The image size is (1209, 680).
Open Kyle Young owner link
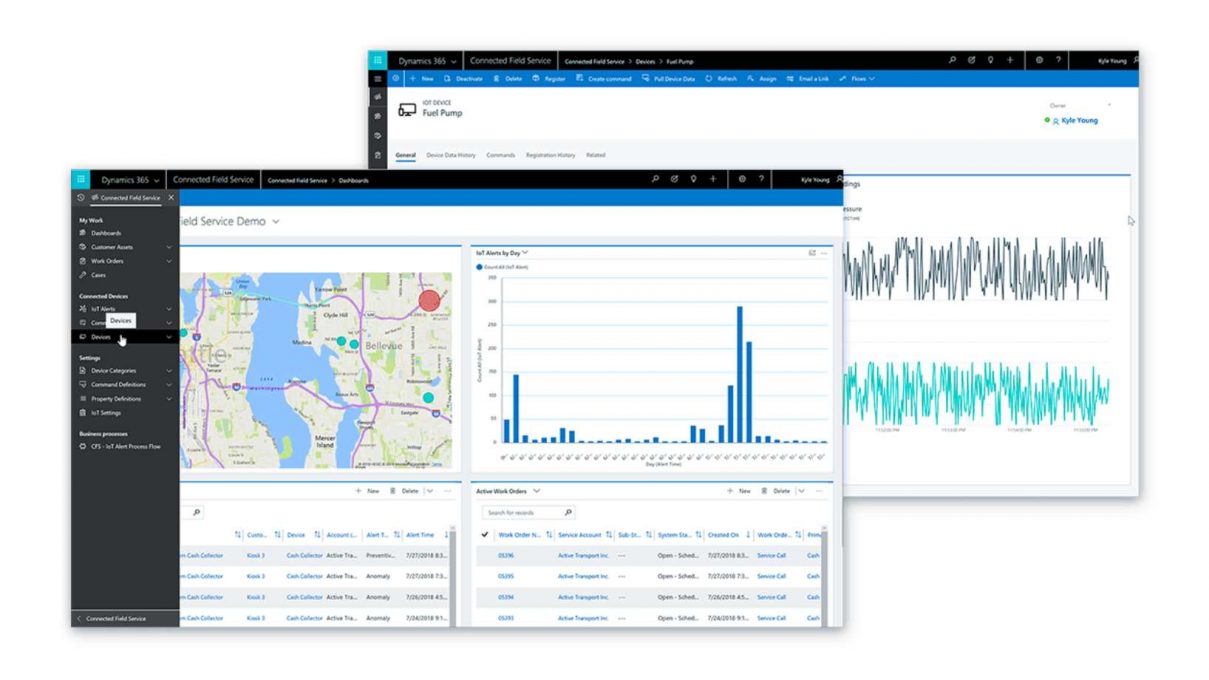click(x=1079, y=120)
